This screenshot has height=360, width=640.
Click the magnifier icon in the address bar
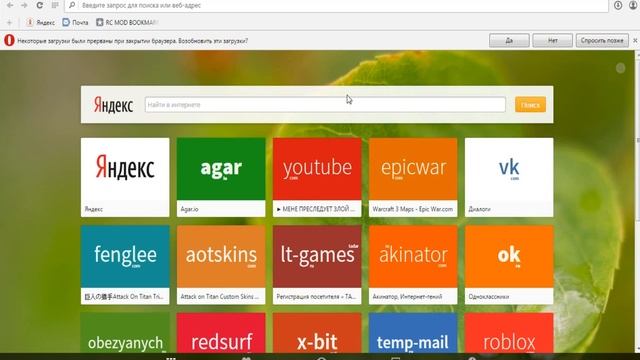tap(72, 5)
